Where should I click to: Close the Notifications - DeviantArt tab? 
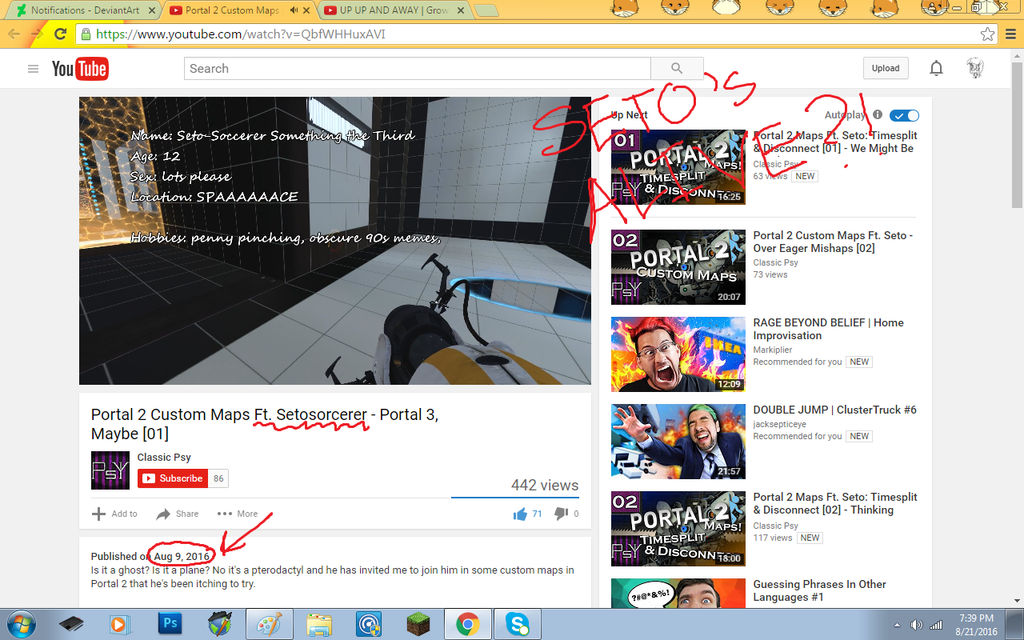click(152, 10)
